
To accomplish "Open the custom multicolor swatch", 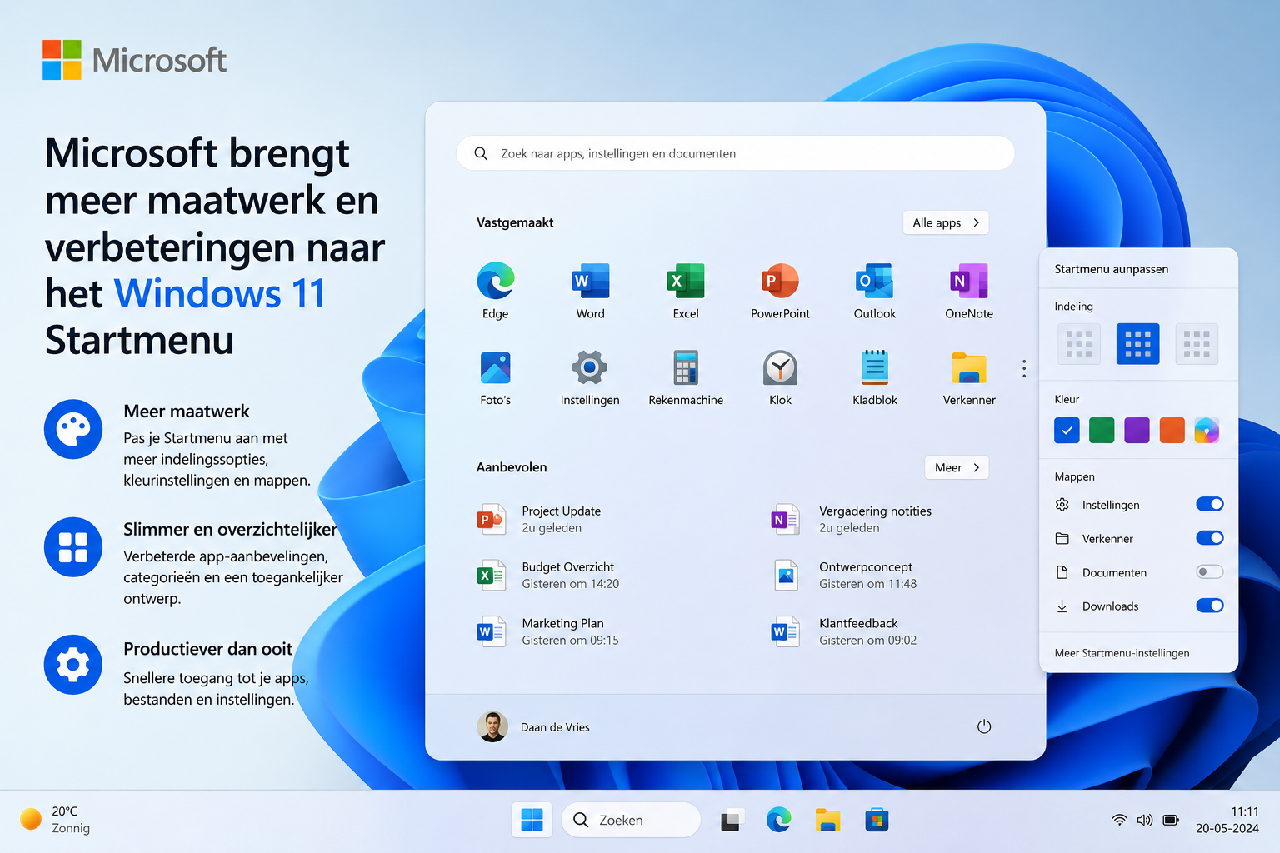I will (x=1207, y=430).
